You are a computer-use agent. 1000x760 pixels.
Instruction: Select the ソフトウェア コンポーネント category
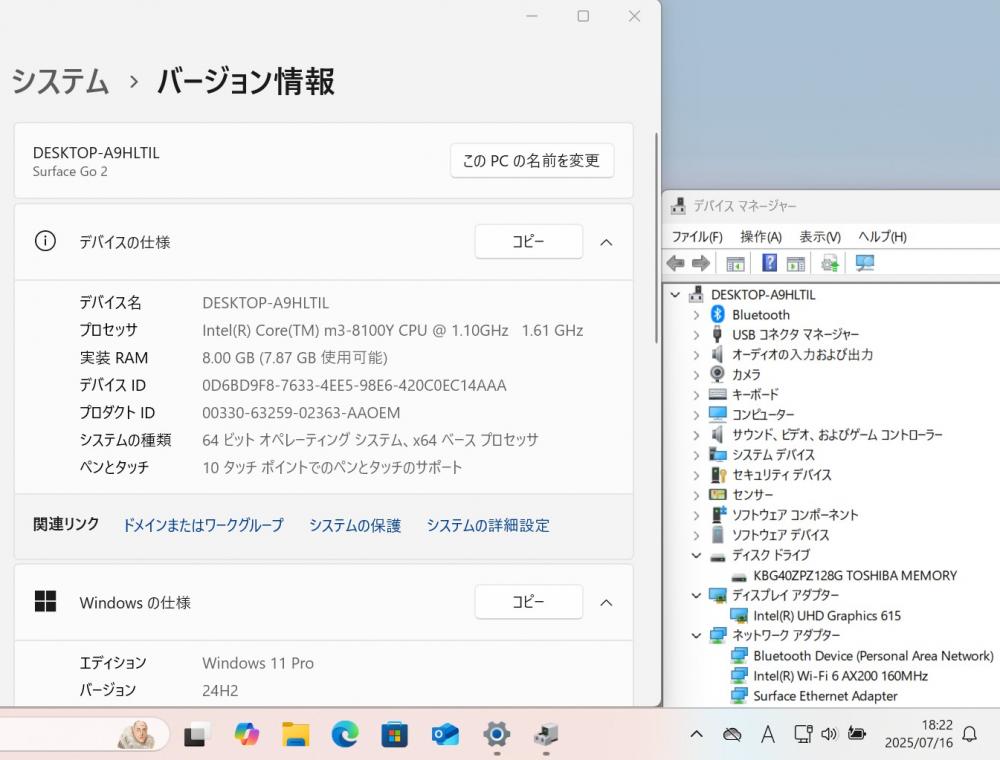795,515
